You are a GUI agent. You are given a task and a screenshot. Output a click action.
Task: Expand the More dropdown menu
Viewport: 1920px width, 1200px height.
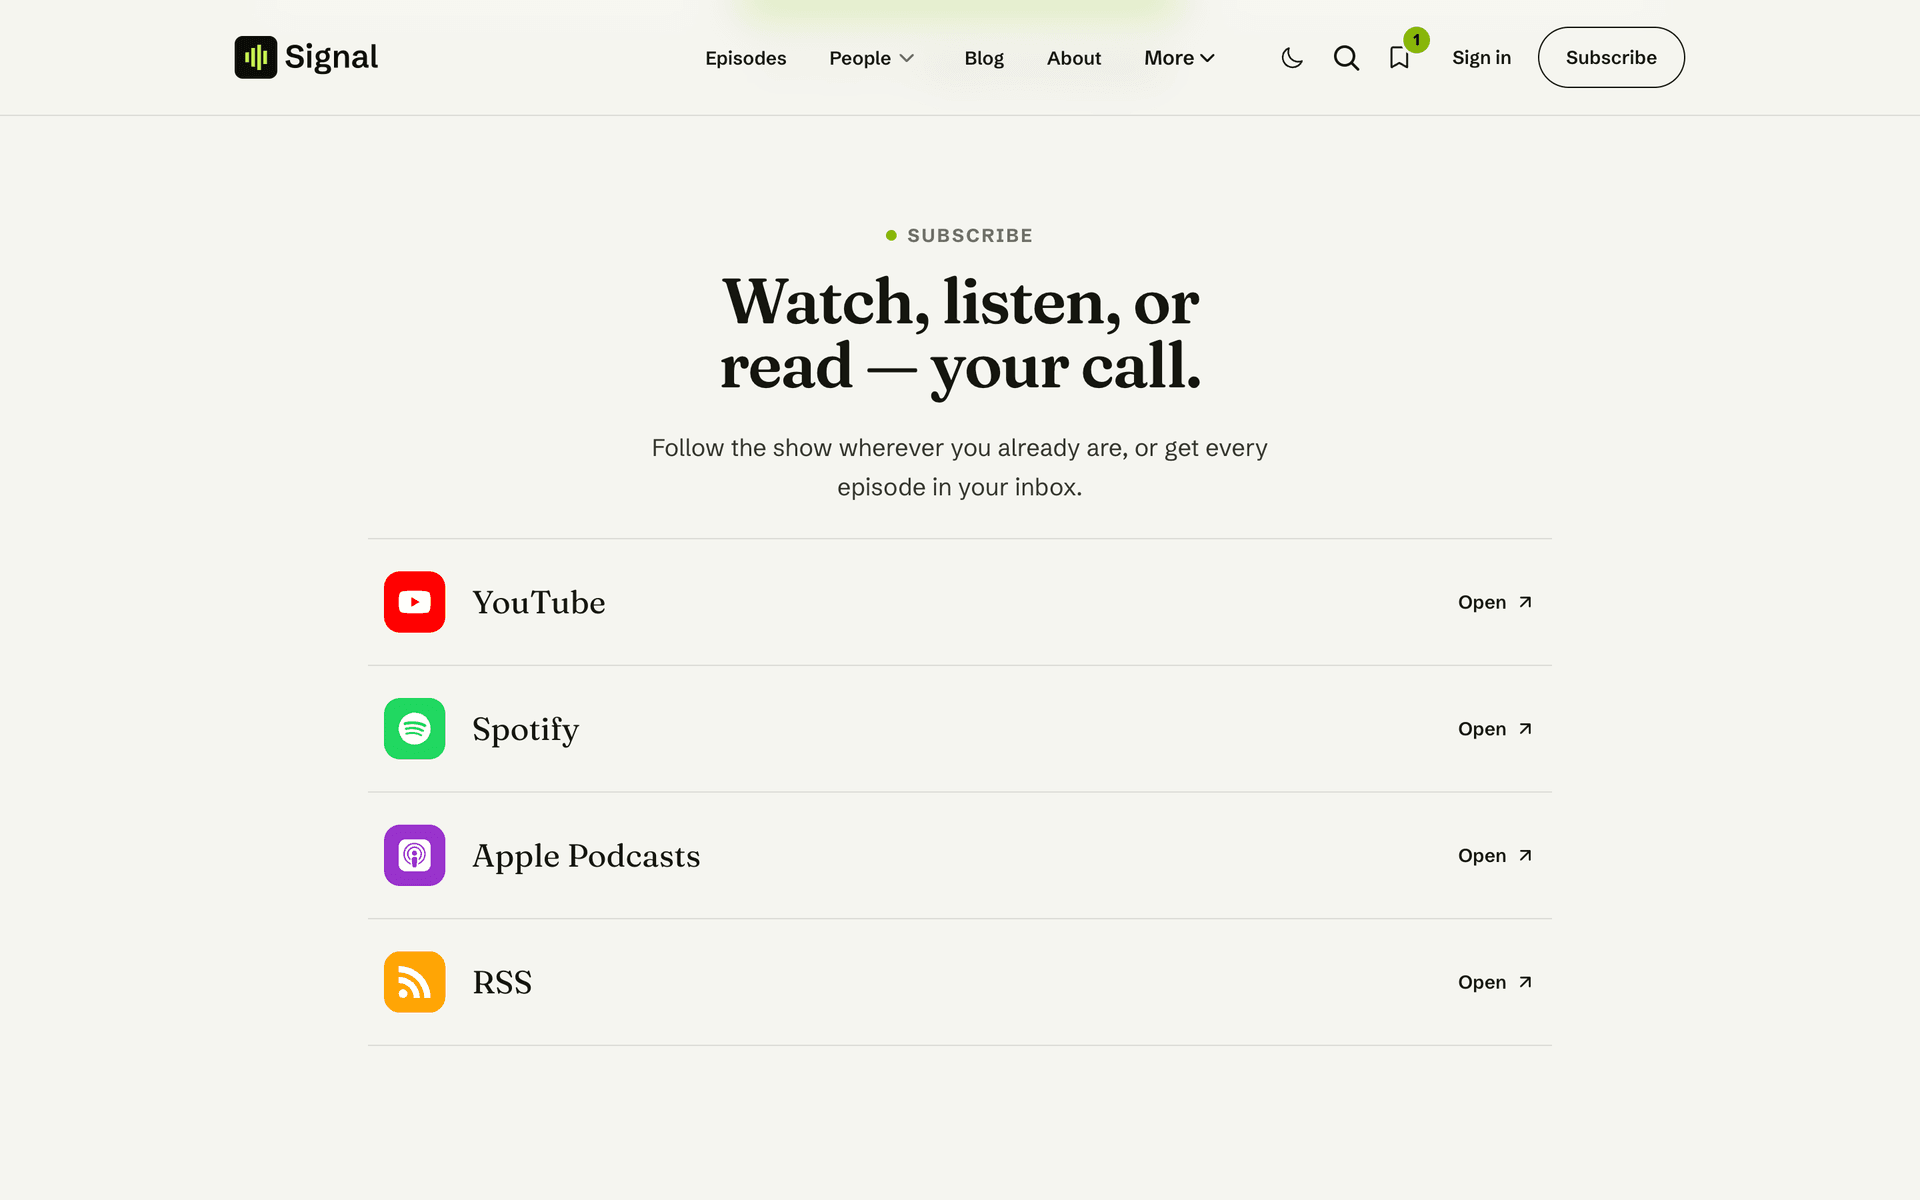point(1180,58)
